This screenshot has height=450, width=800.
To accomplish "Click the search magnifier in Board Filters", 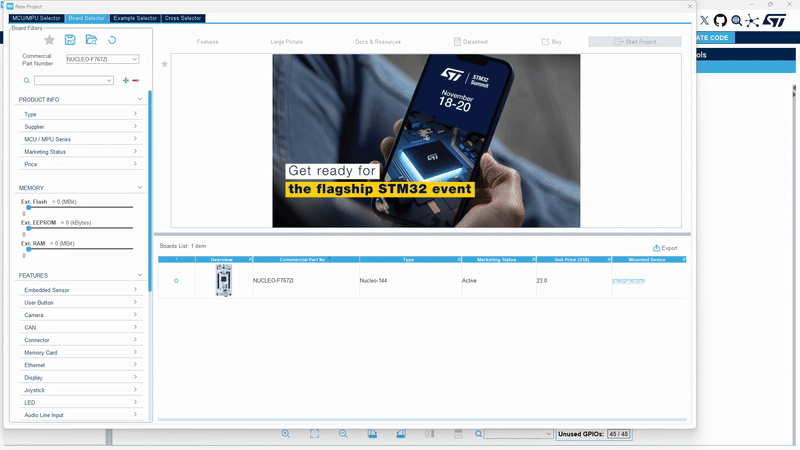I will pyautogui.click(x=27, y=81).
